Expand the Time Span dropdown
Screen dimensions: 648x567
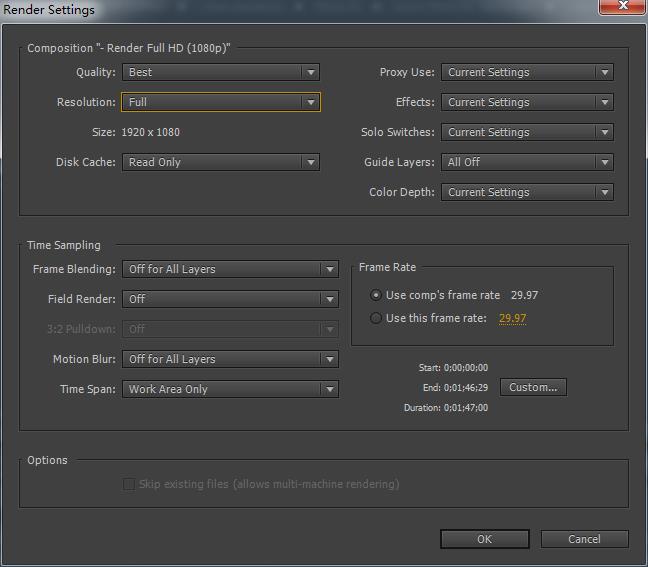point(230,389)
